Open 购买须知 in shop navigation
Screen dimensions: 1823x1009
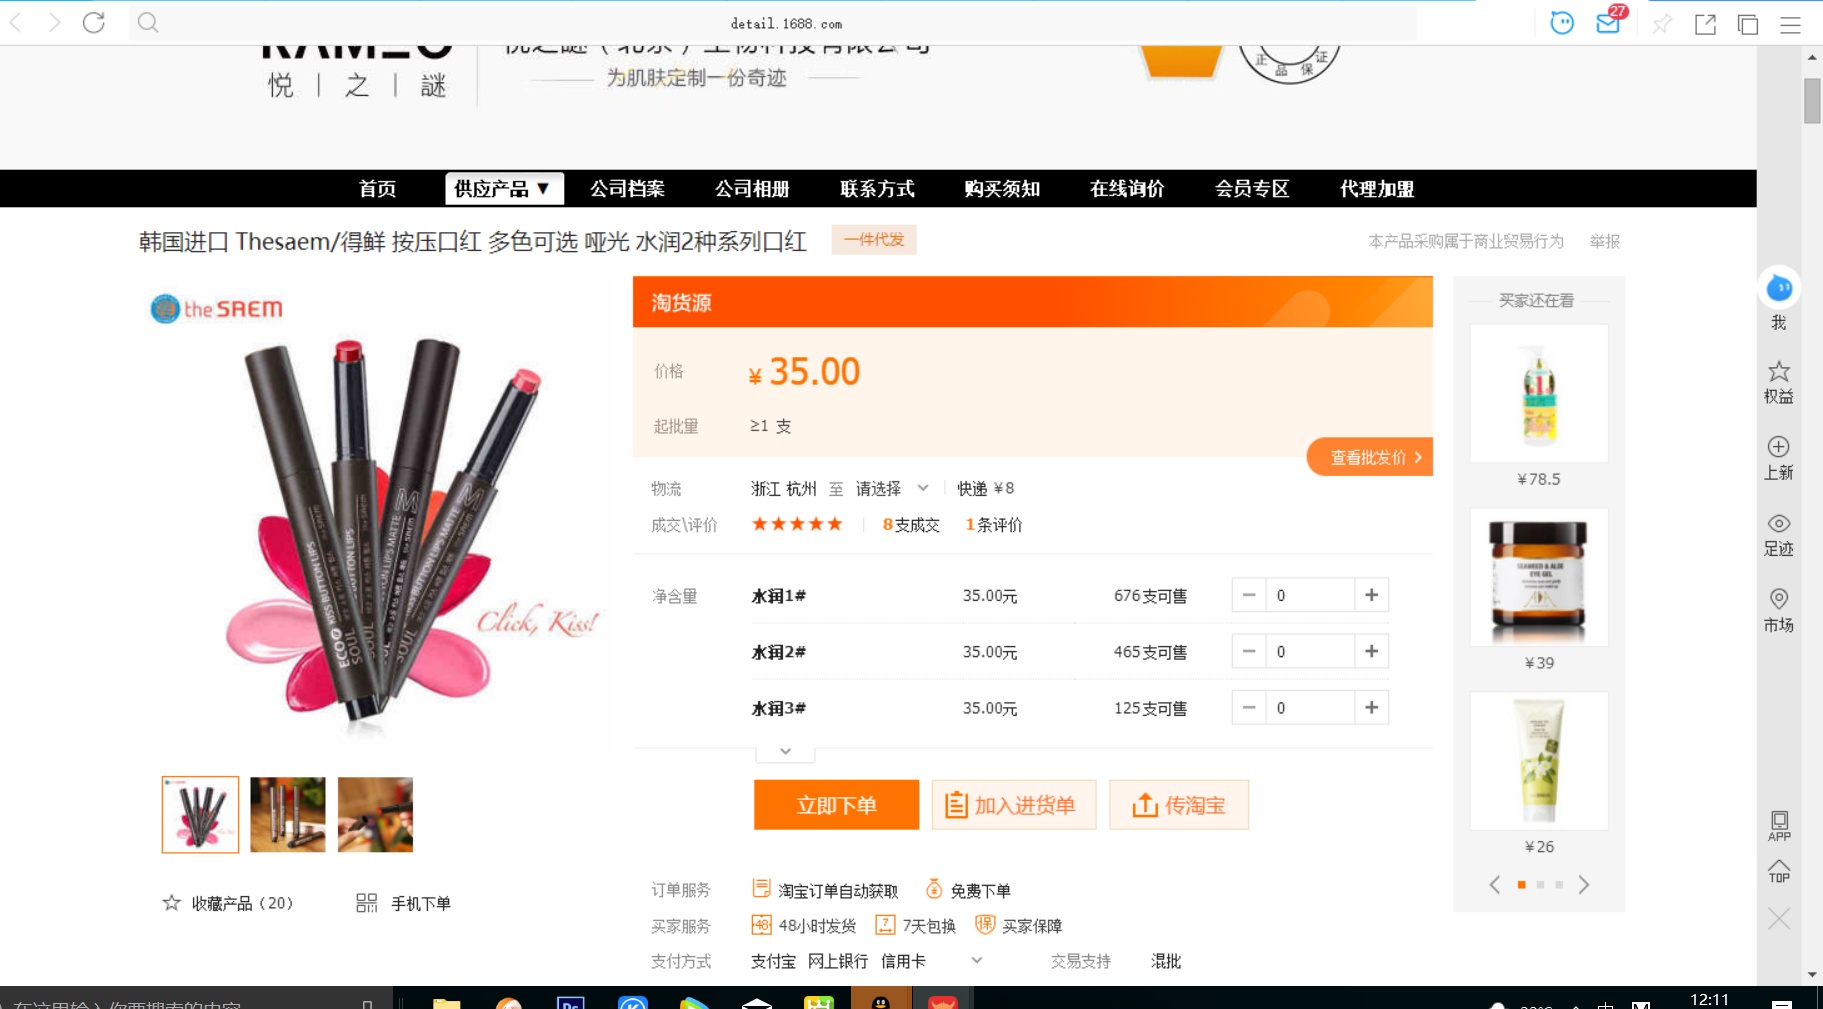[x=1002, y=188]
